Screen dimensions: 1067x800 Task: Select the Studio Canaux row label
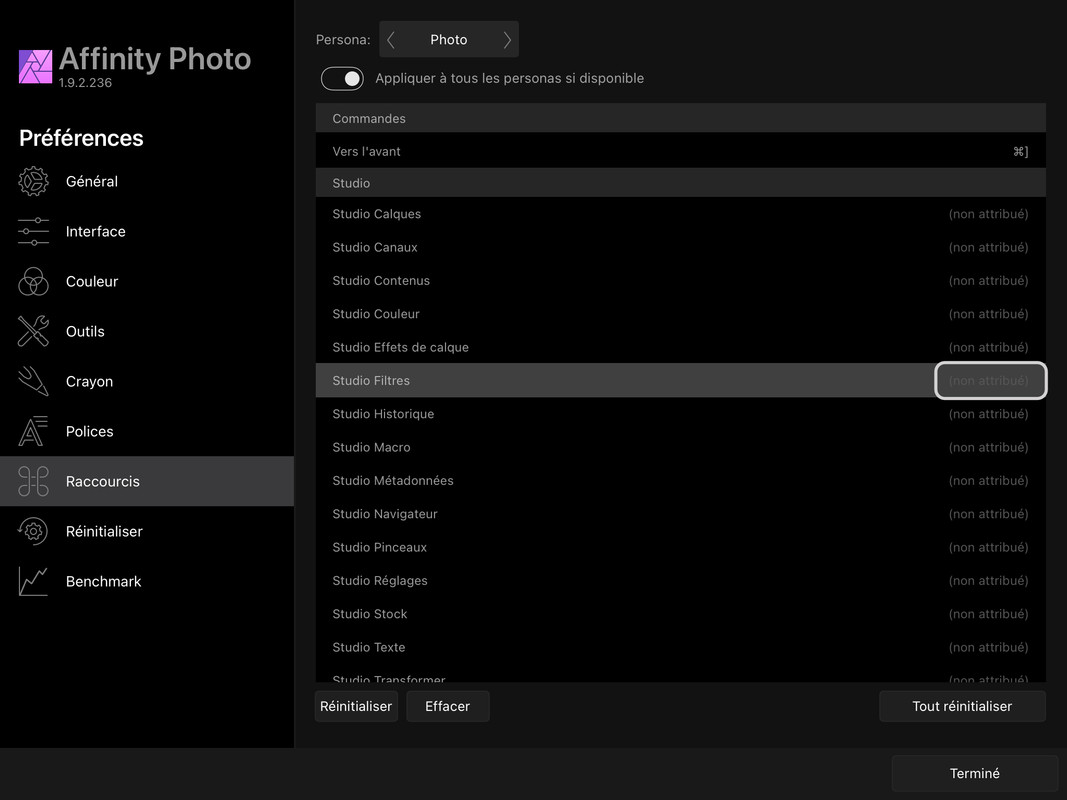[375, 248]
